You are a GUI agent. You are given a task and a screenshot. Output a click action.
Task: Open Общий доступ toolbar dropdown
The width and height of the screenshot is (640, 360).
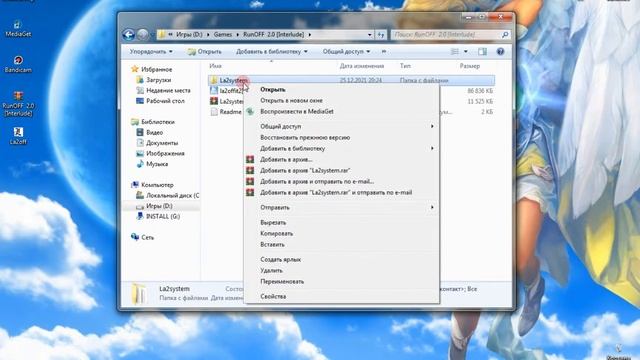click(346, 51)
